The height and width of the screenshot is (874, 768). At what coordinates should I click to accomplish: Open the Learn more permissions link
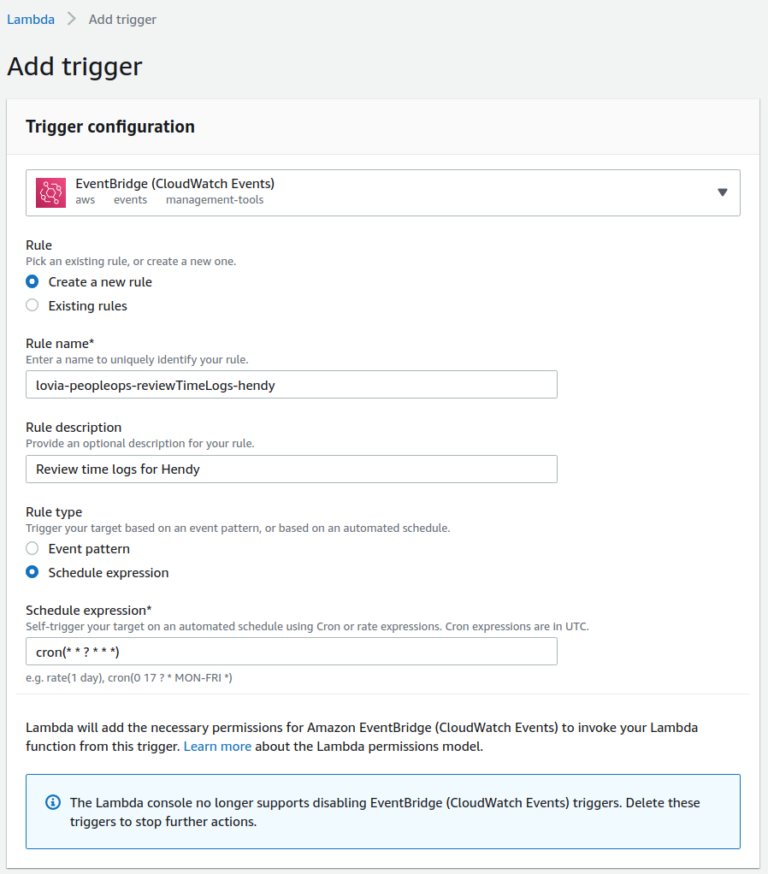tap(217, 746)
